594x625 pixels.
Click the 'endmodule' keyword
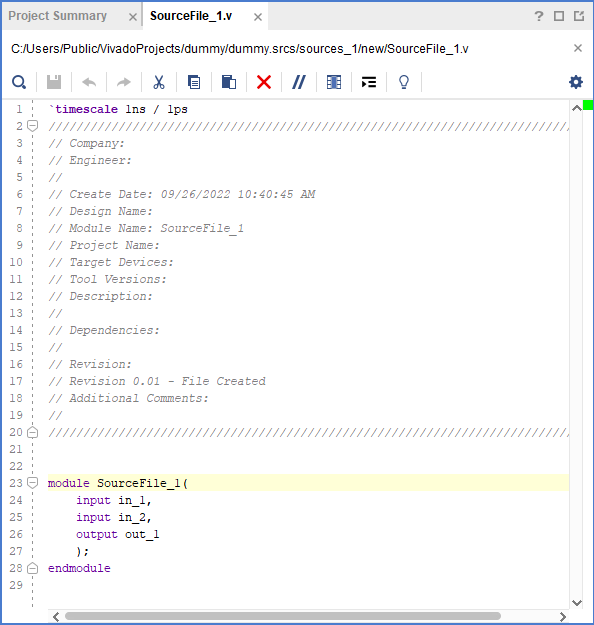click(79, 568)
